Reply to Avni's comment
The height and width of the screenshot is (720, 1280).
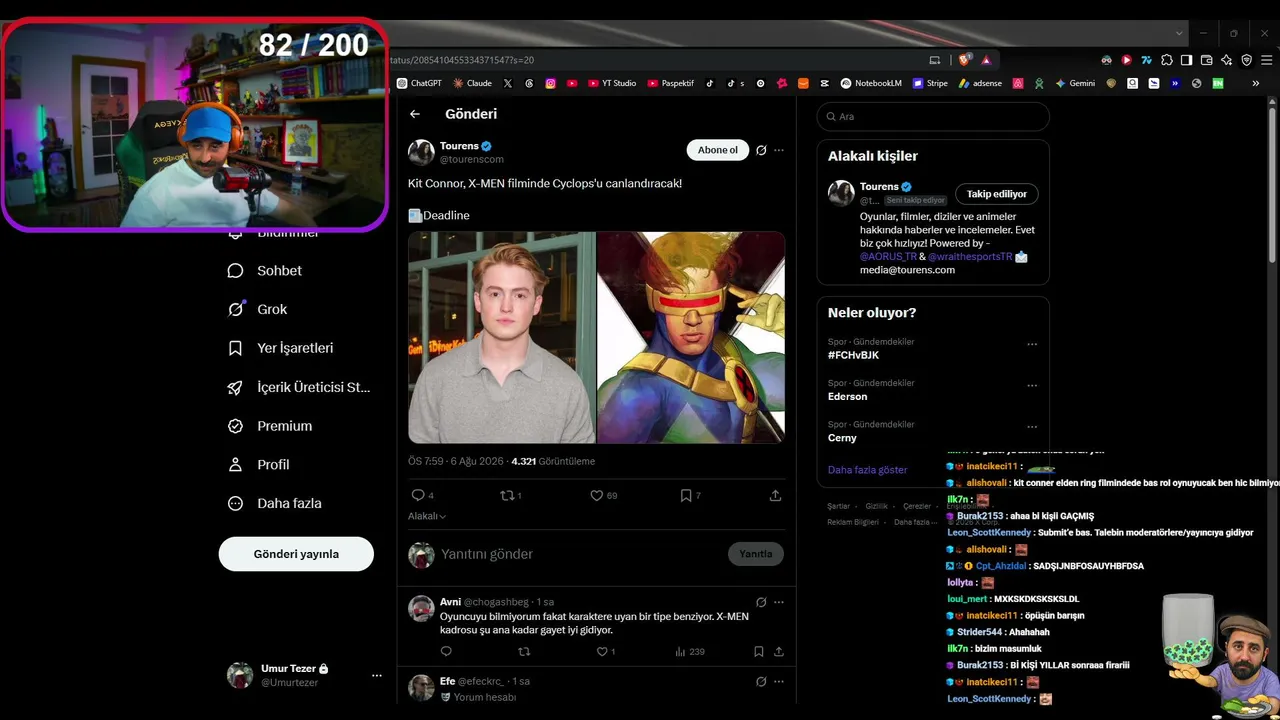[x=446, y=651]
